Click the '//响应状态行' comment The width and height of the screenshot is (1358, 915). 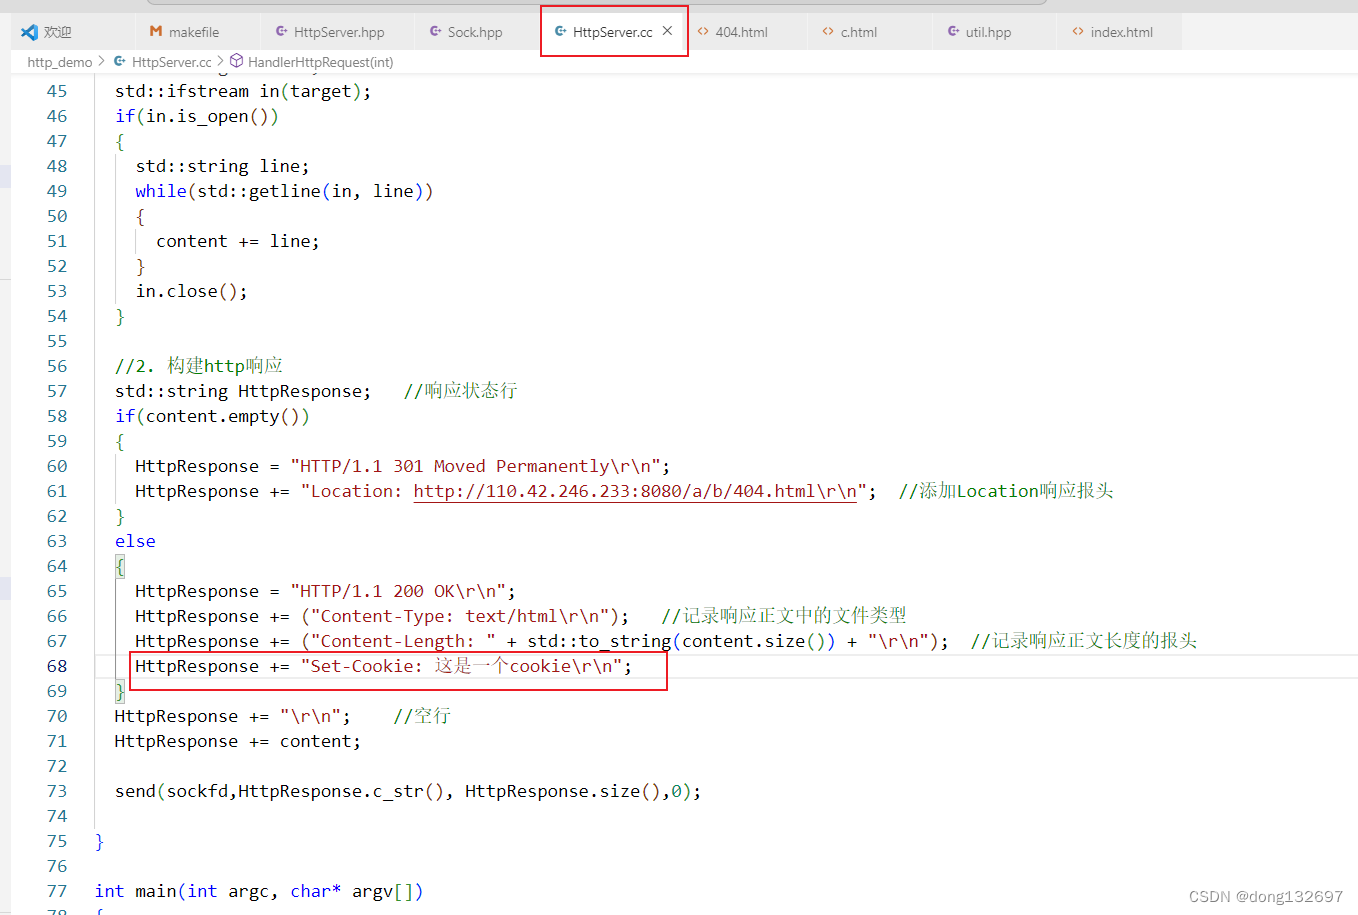point(461,391)
